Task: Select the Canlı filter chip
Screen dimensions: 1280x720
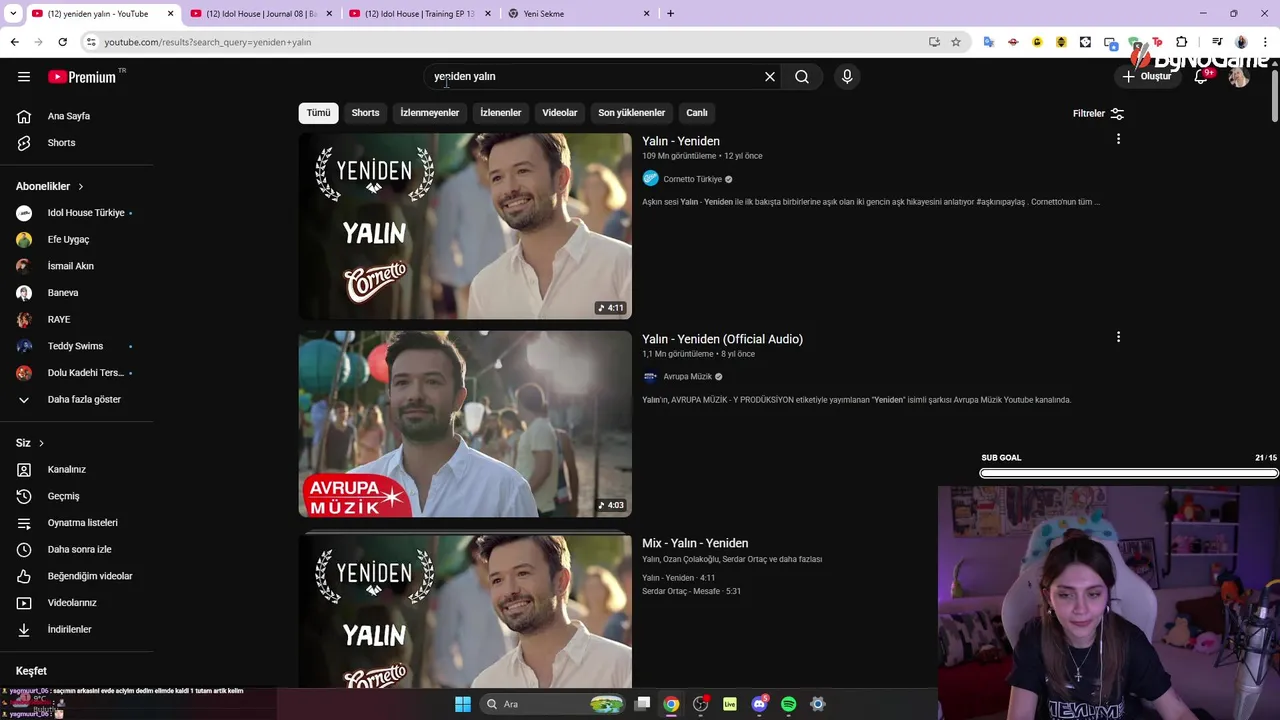Action: [697, 113]
